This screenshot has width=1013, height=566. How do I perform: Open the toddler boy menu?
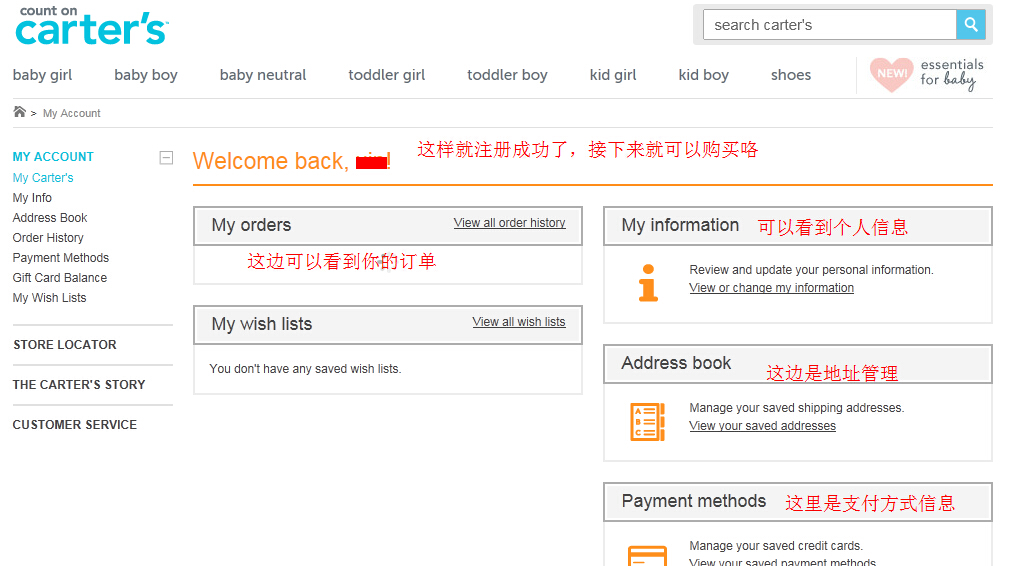point(507,75)
